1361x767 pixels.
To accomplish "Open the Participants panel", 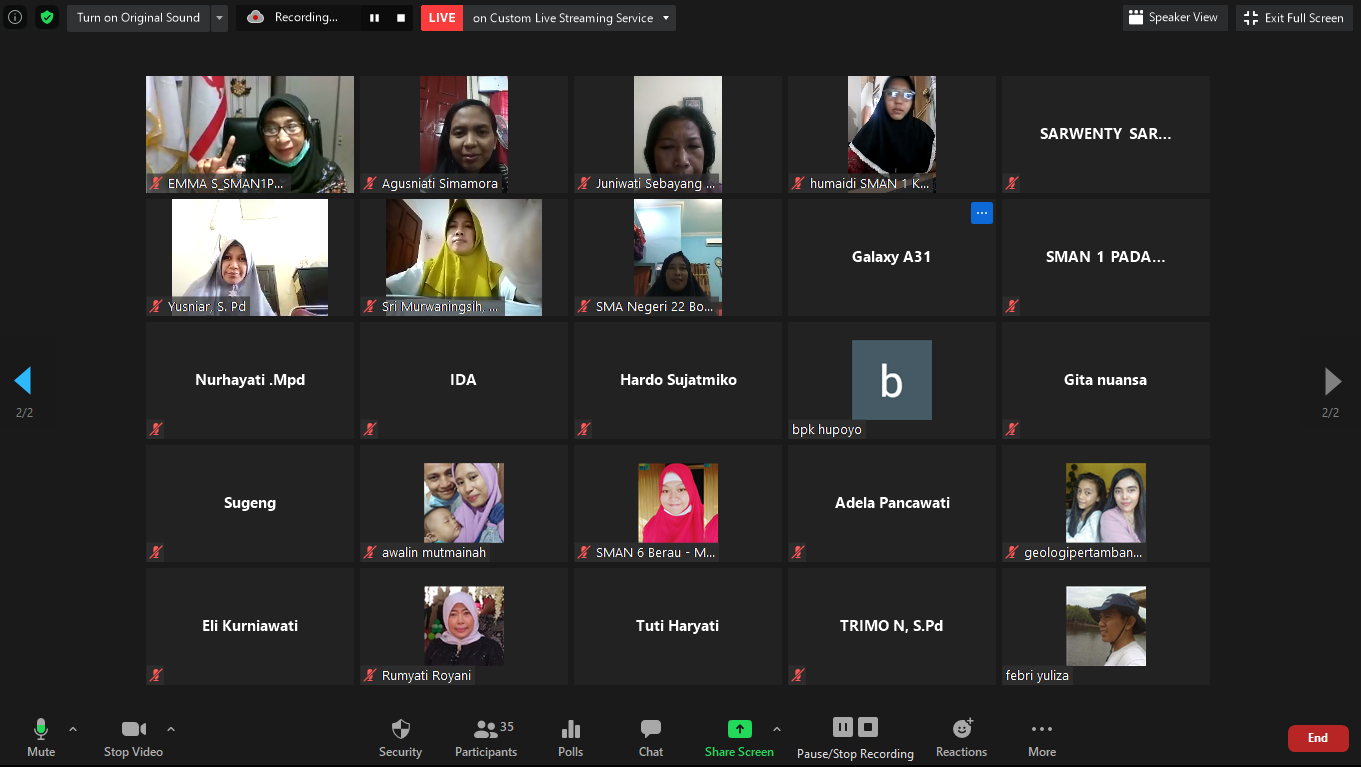I will click(486, 729).
